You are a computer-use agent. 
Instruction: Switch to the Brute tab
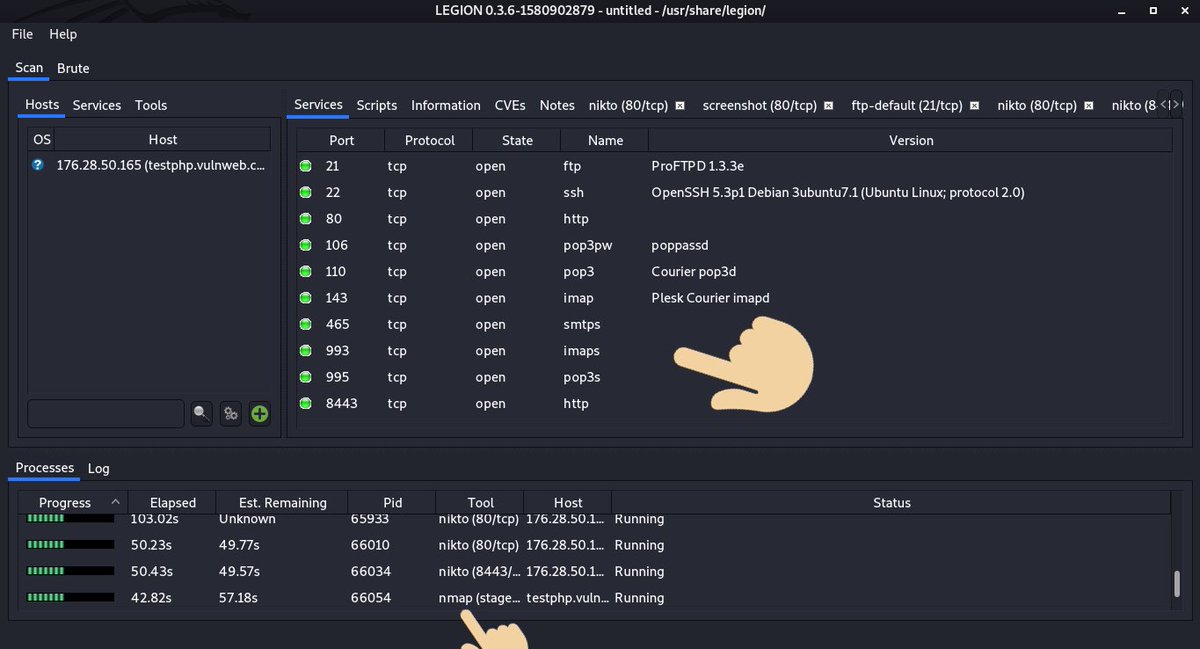click(x=73, y=68)
